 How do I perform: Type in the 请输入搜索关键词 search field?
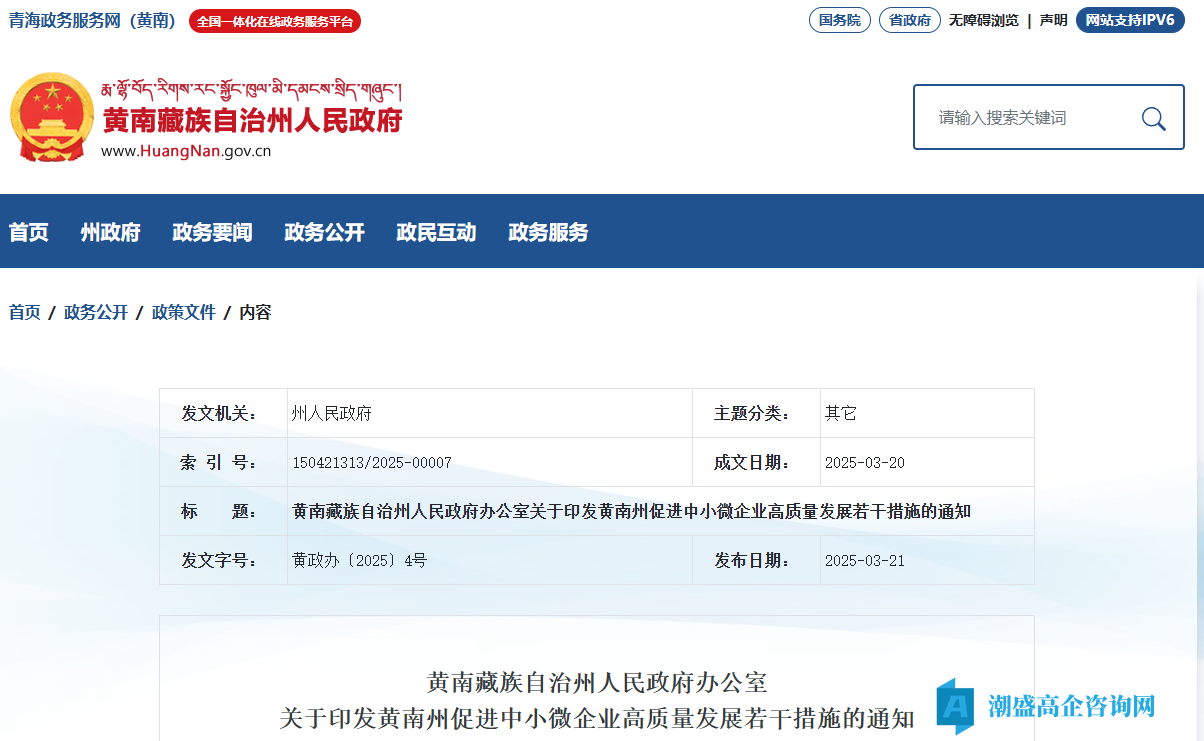[x=1025, y=118]
